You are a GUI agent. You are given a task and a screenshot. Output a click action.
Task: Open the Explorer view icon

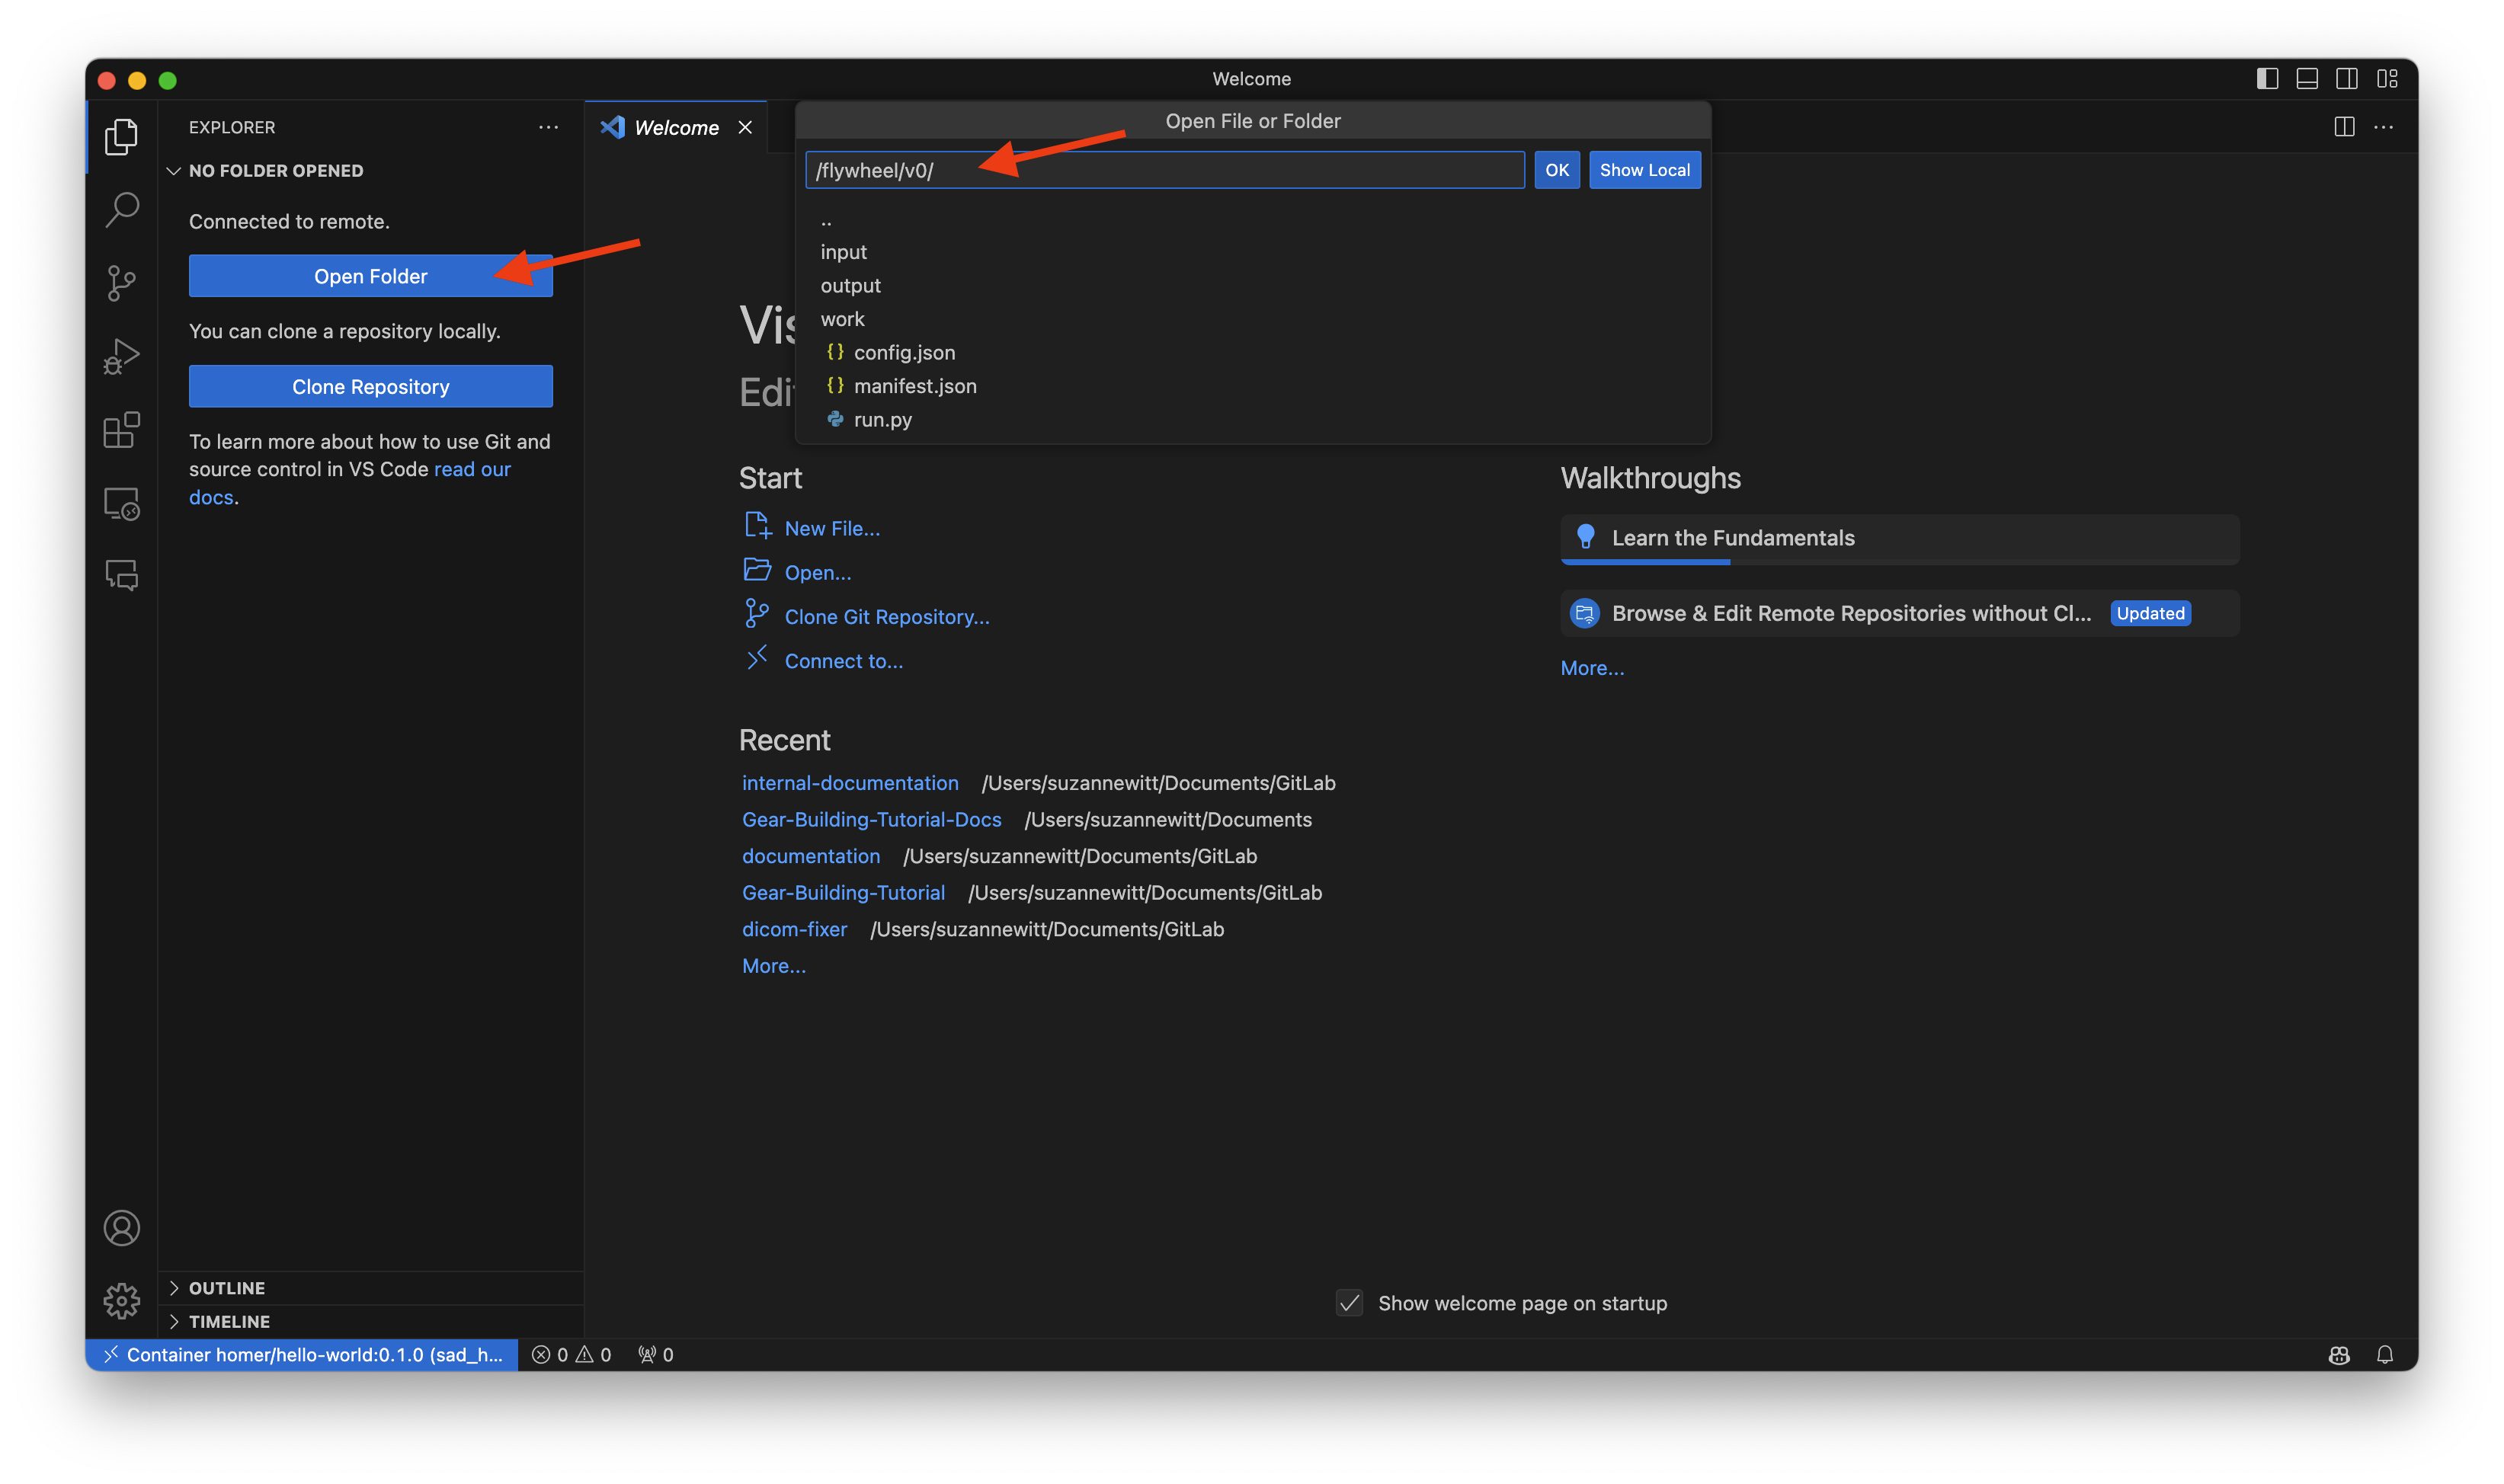(121, 136)
